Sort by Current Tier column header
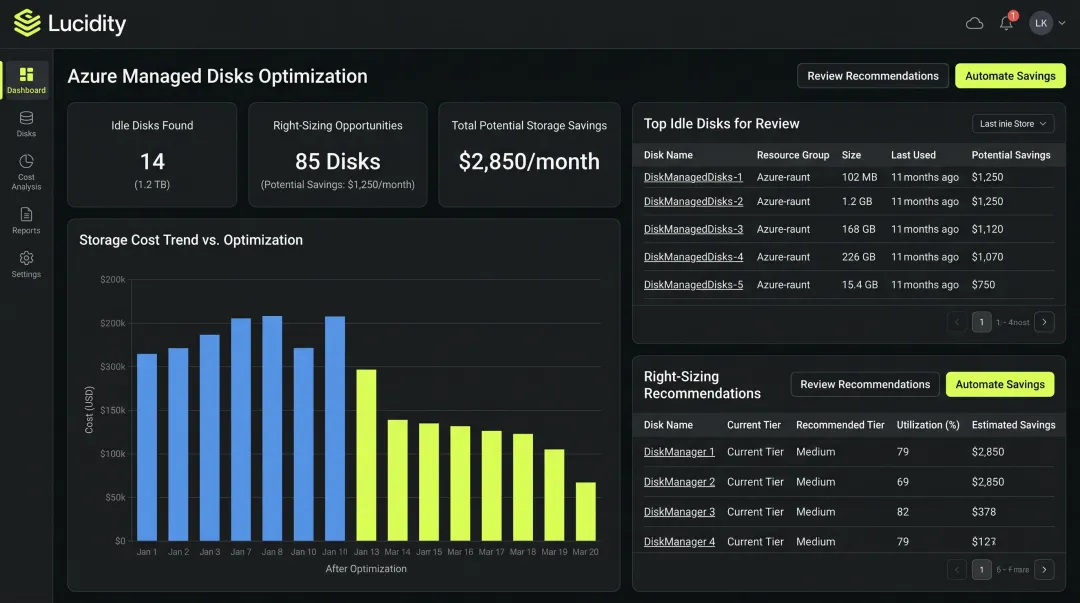 coord(754,425)
